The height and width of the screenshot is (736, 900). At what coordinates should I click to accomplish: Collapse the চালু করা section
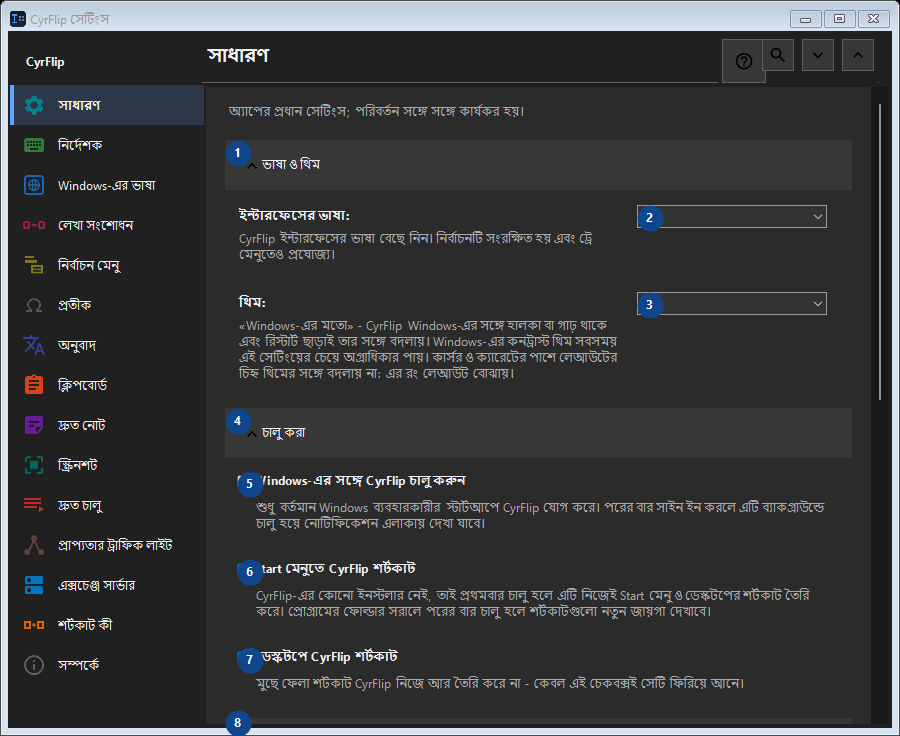click(x=538, y=433)
